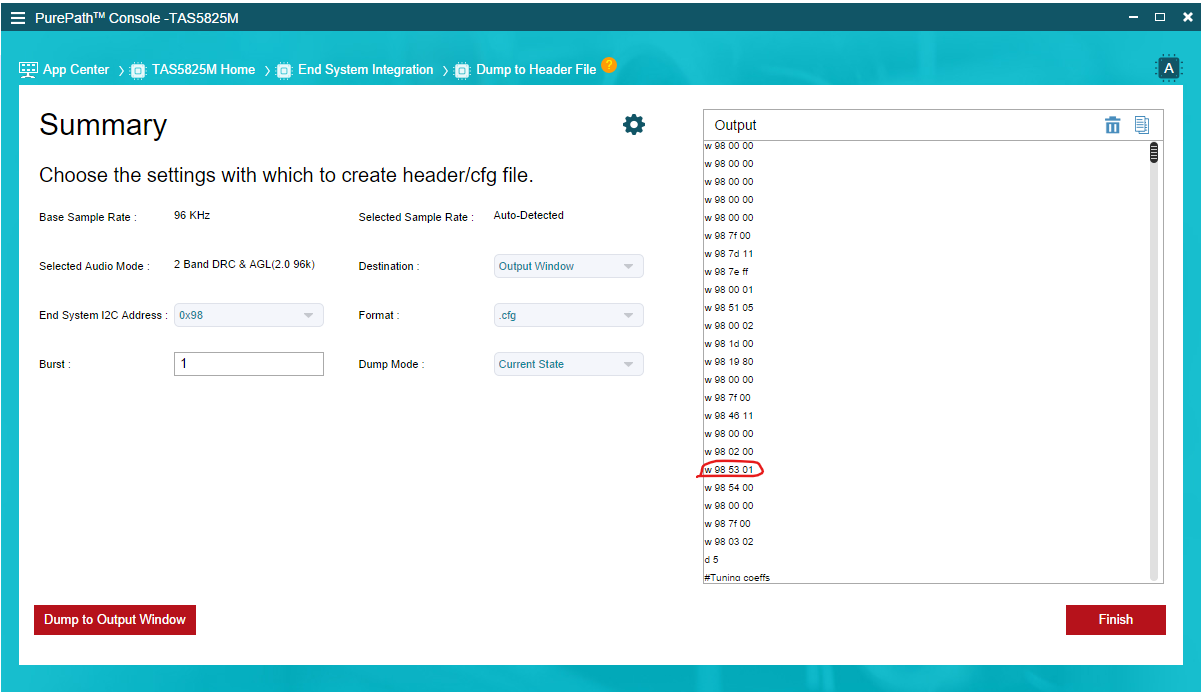
Task: Clear output with the trash icon
Action: (x=1113, y=125)
